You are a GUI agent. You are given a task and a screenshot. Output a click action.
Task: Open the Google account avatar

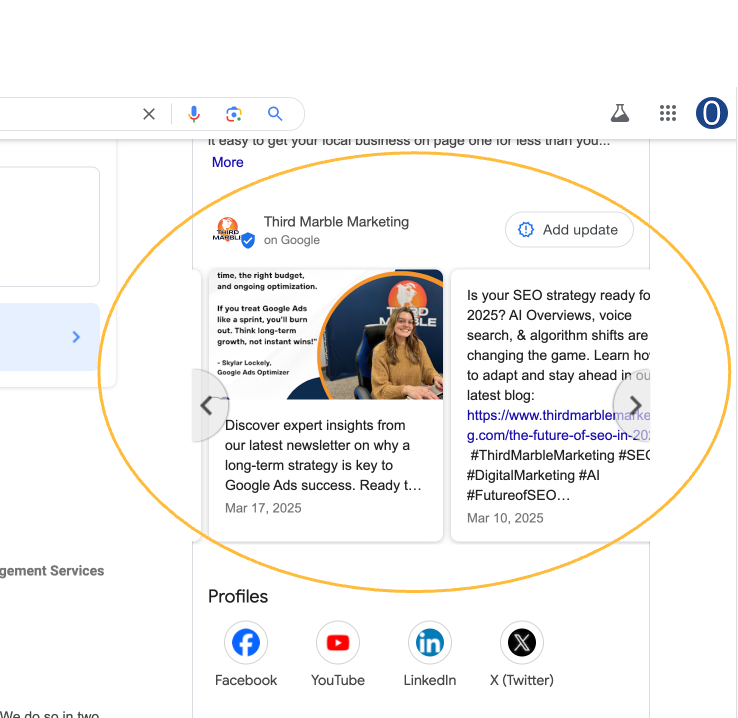[x=712, y=113]
